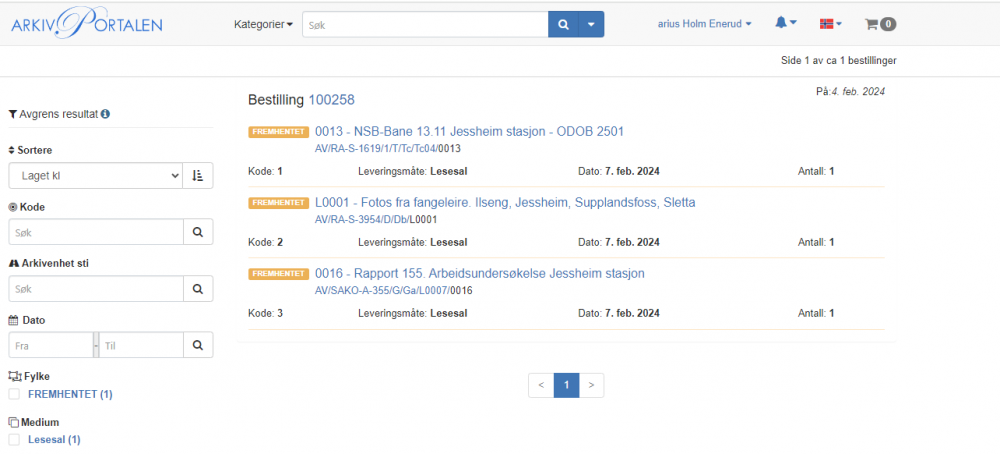Click the Avgrens resultat info icon
The image size is (1000, 454).
tap(105, 114)
